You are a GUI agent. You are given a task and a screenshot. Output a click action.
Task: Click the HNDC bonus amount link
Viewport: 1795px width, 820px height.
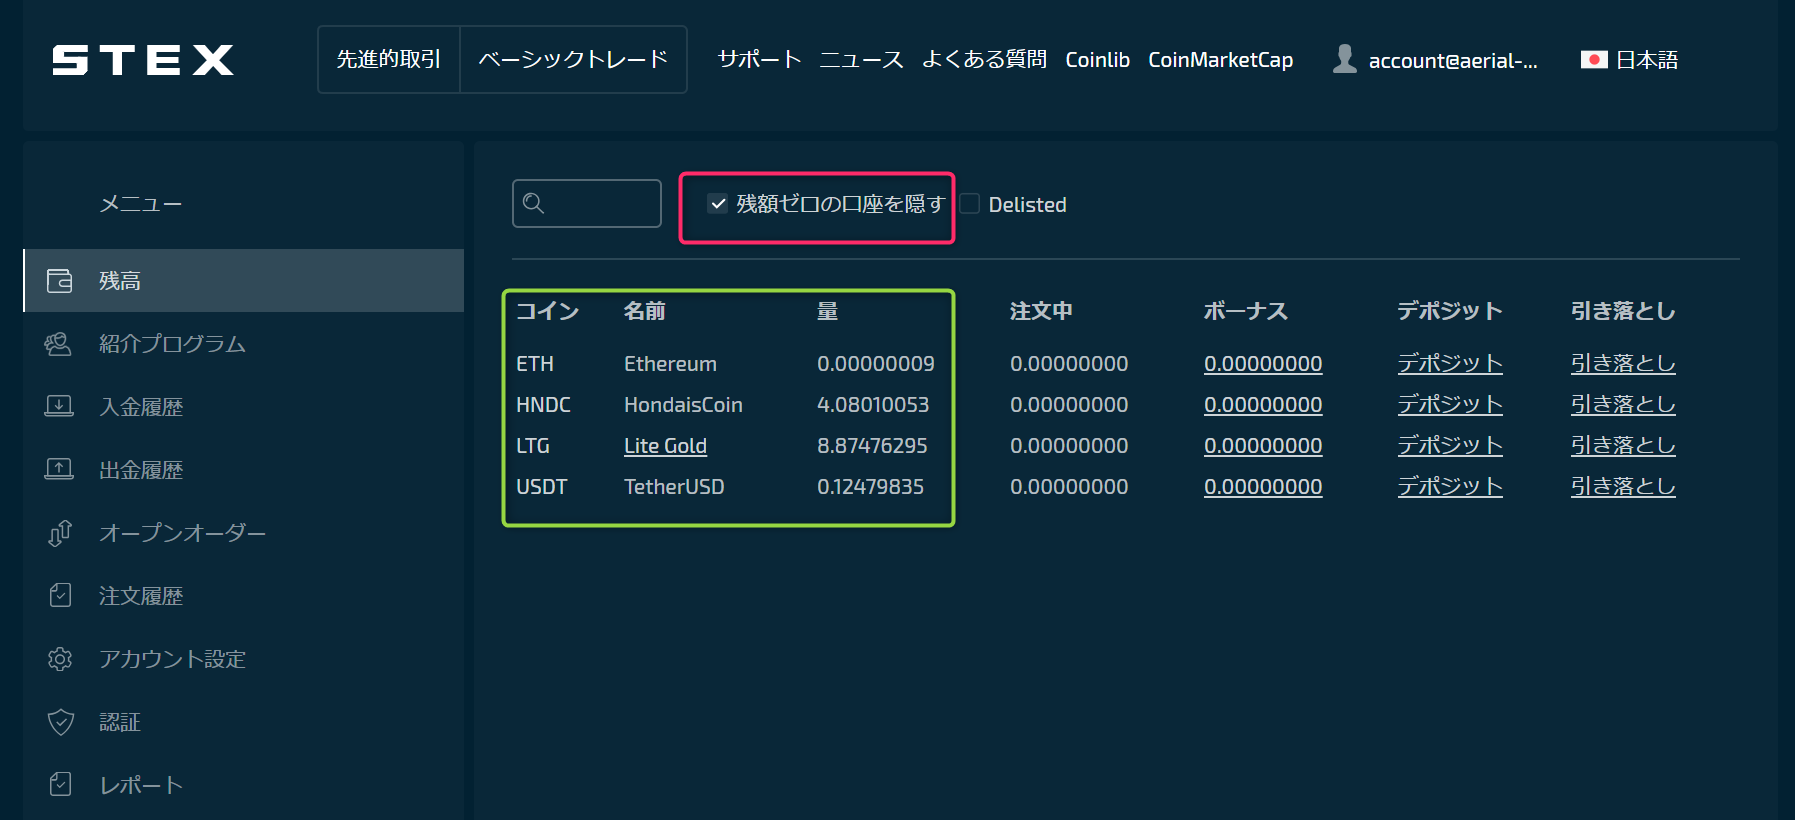click(1263, 405)
